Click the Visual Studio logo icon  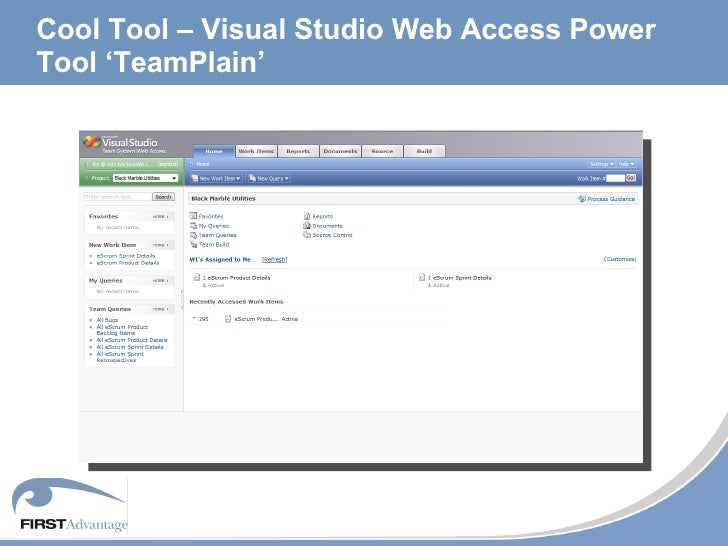pos(92,141)
